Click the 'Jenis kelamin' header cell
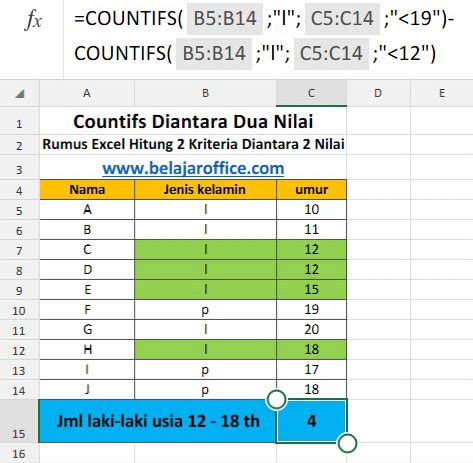This screenshot has width=473, height=463. [205, 190]
